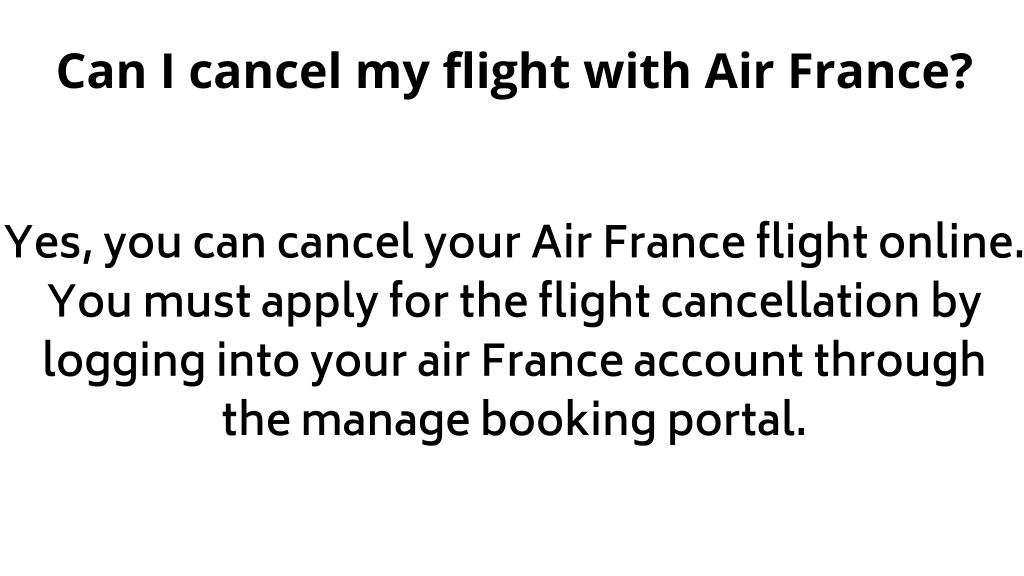Click the words "flight cancellation"
This screenshot has height=576, width=1024.
click(729, 302)
